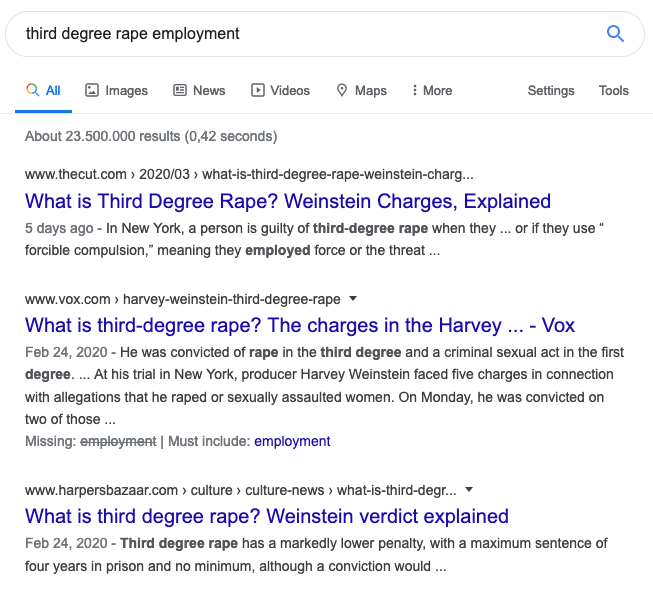This screenshot has height=598, width=653.
Task: Click the Videos tab play icon
Action: 258,90
